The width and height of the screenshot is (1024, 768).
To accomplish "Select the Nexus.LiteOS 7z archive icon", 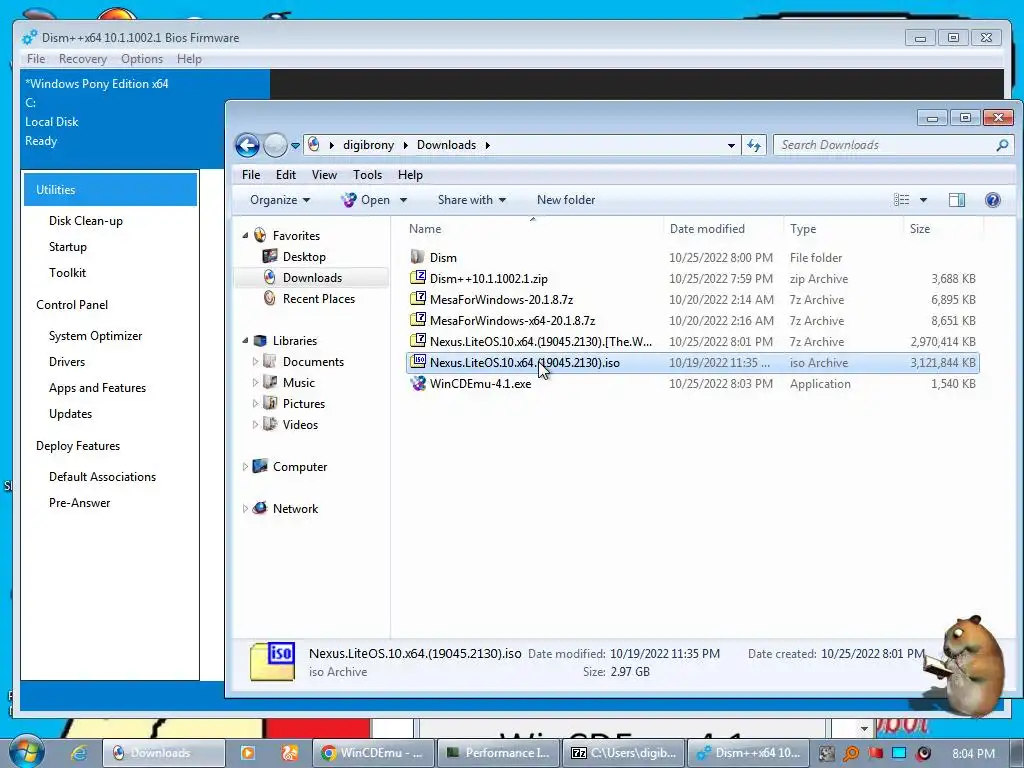I will click(x=417, y=341).
